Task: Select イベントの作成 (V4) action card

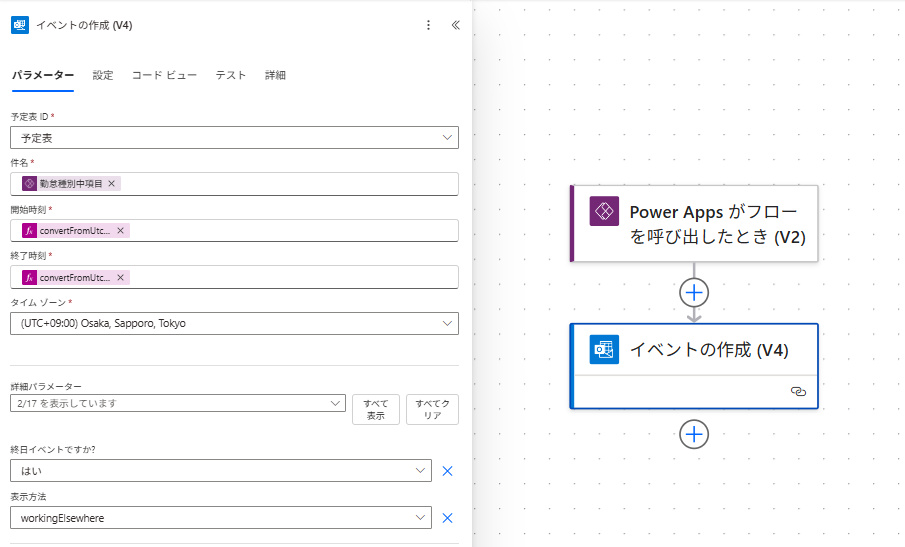Action: click(694, 366)
